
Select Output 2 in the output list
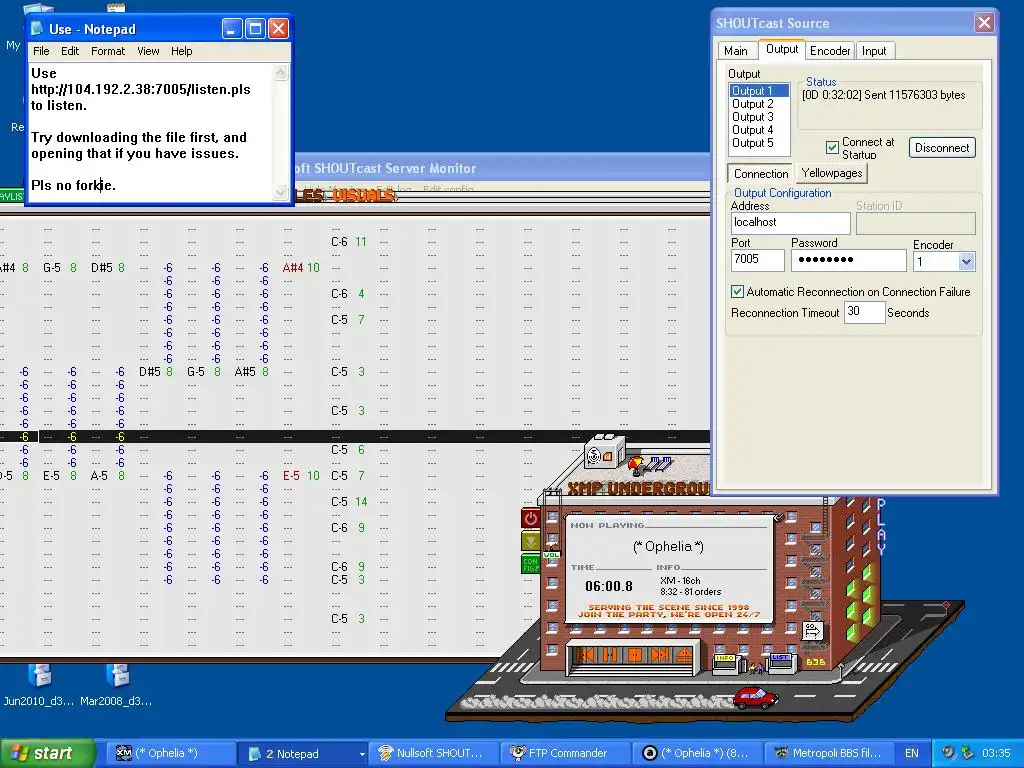click(759, 104)
